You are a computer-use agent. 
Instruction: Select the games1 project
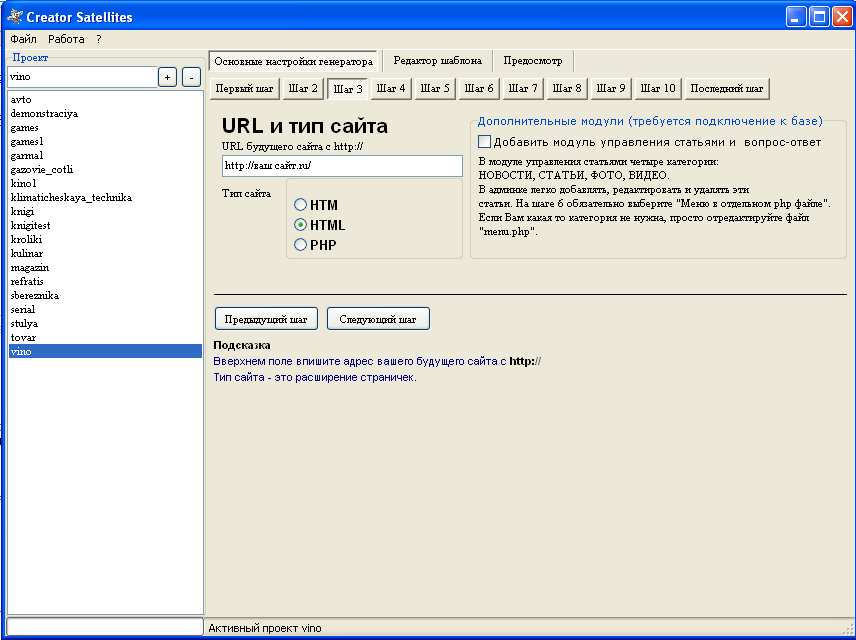pyautogui.click(x=105, y=141)
